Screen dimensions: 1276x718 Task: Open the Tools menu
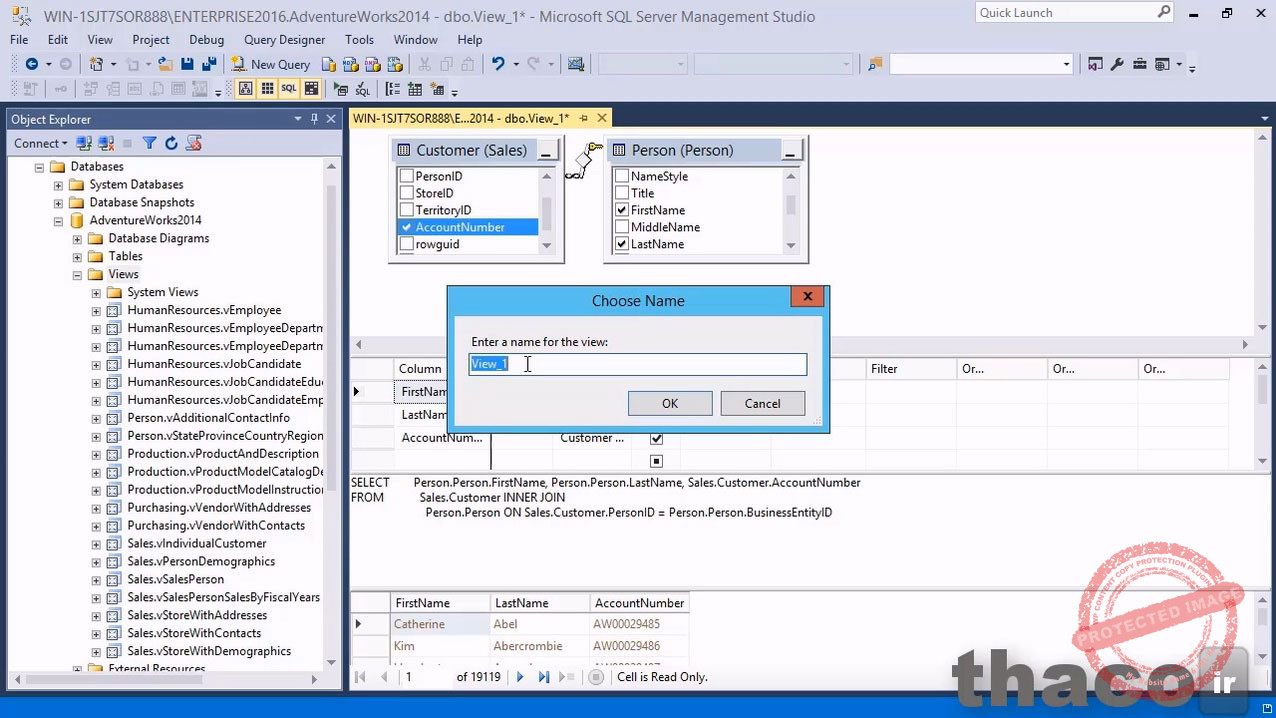pyautogui.click(x=359, y=40)
